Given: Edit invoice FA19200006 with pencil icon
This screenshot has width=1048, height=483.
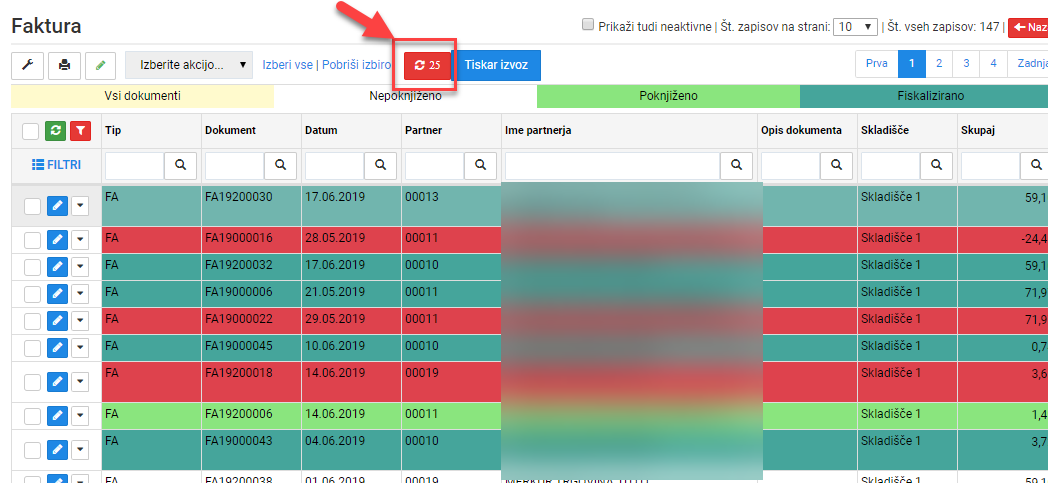Looking at the screenshot, I should [57, 416].
